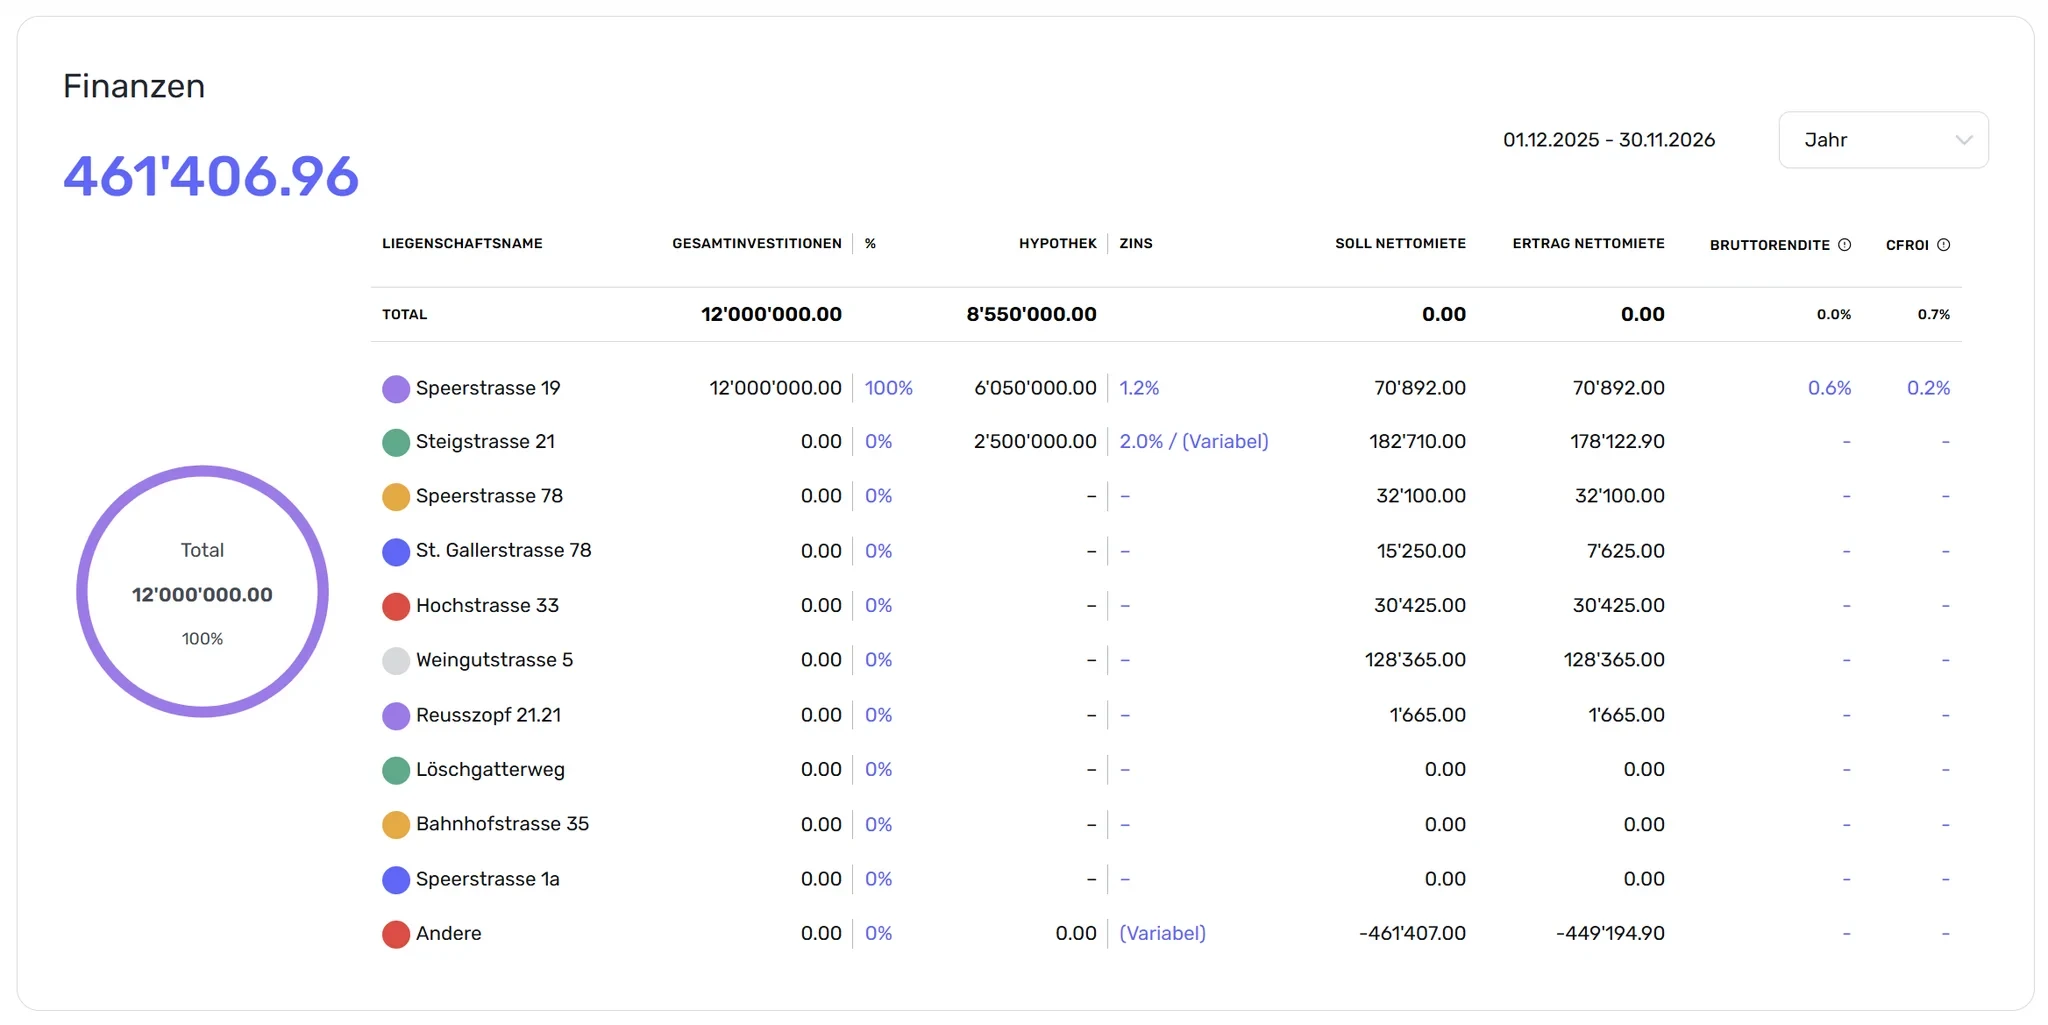Click the St. Gallerstrasse 78 property name
This screenshot has height=1025, width=2048.
(x=504, y=550)
